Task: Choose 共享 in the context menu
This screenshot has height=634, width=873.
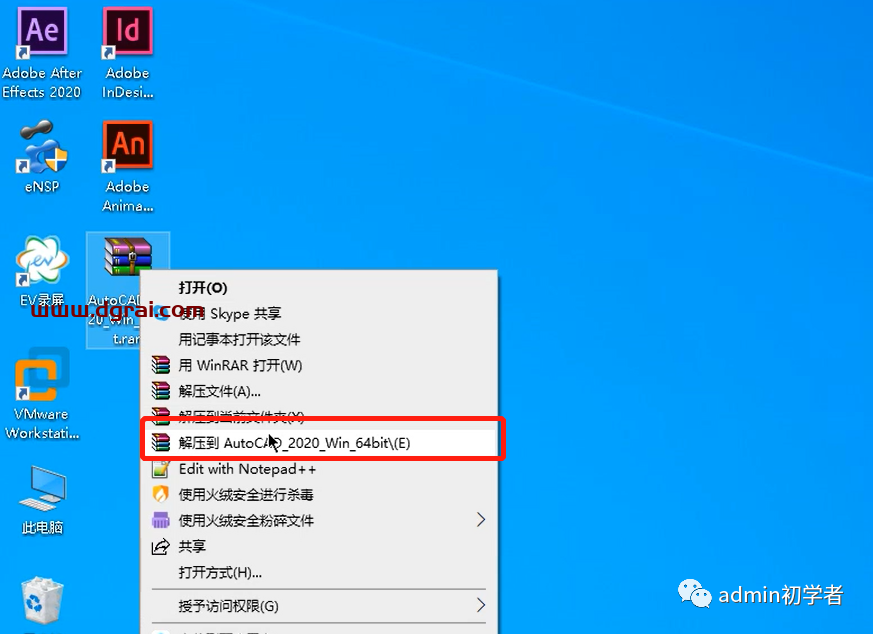Action: tap(318, 546)
